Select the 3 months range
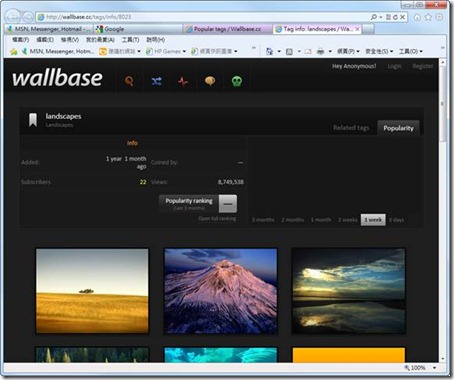Screen dimensions: 454x380 (263, 220)
